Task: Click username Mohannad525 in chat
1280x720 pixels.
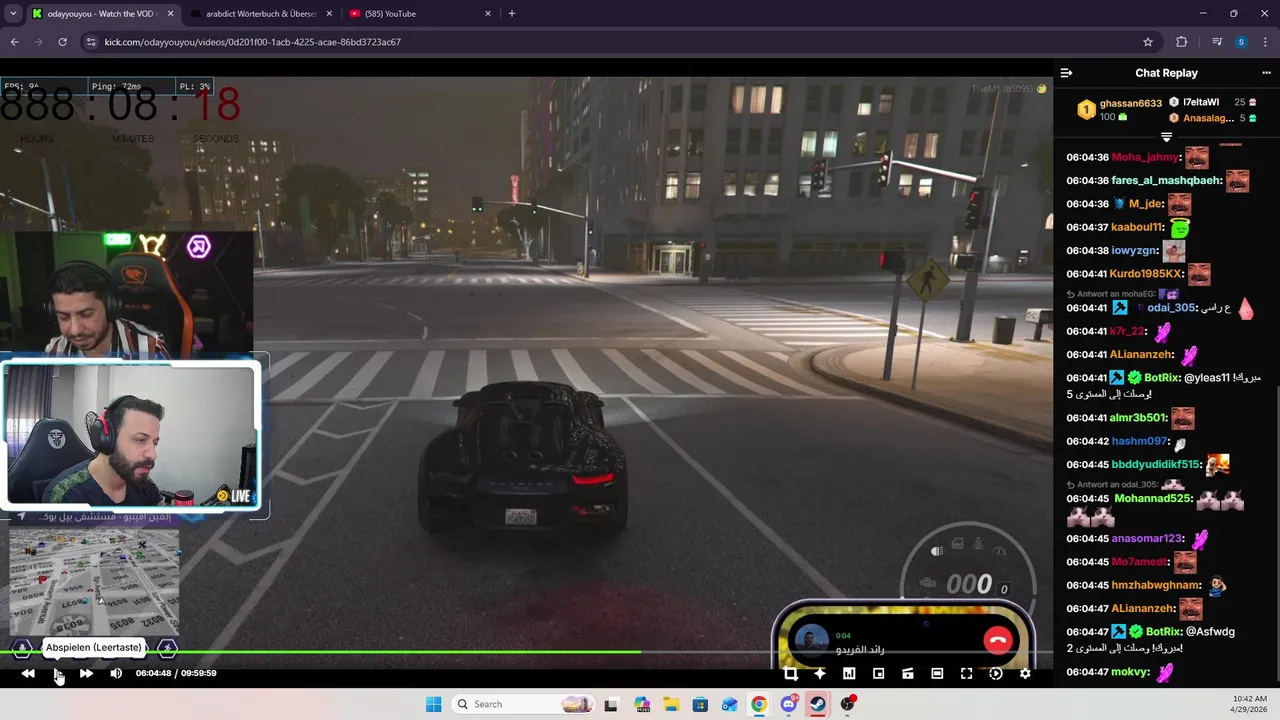Action: (x=1153, y=498)
